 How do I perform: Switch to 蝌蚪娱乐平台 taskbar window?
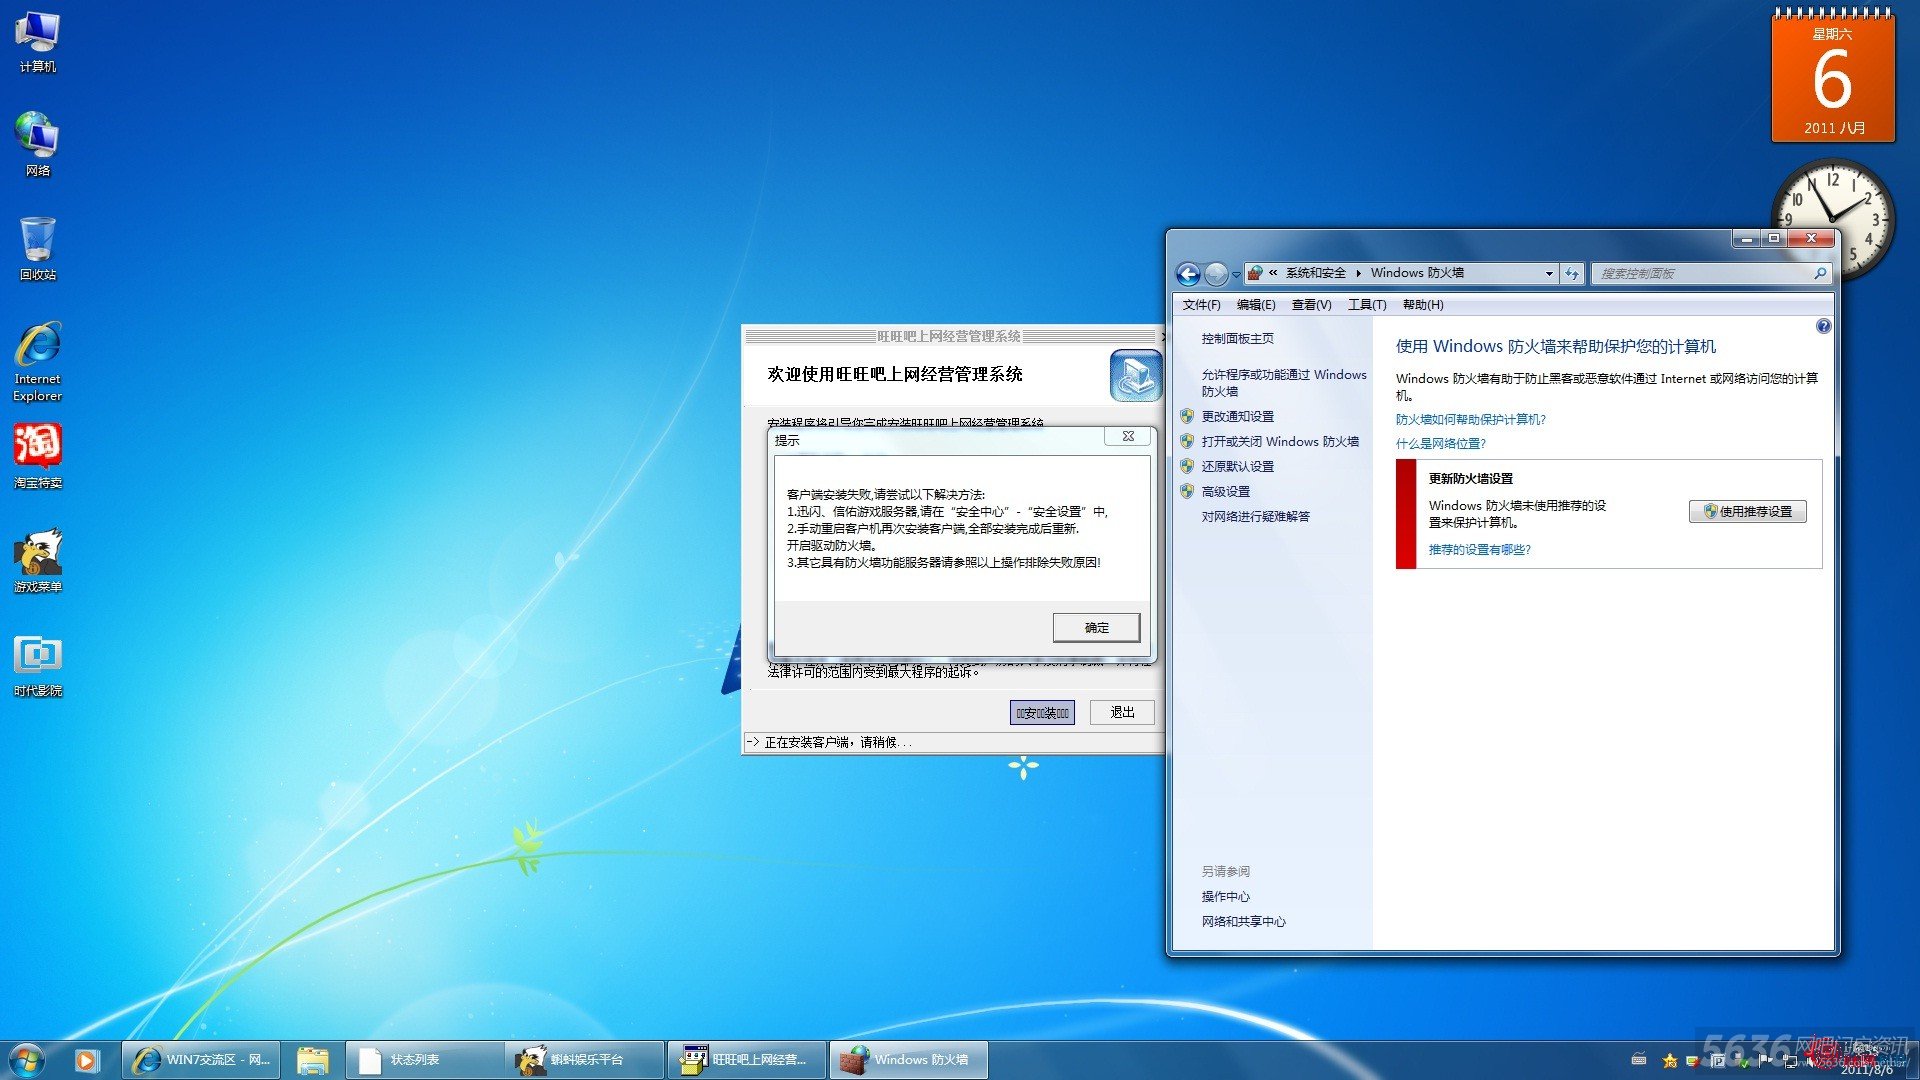585,1060
